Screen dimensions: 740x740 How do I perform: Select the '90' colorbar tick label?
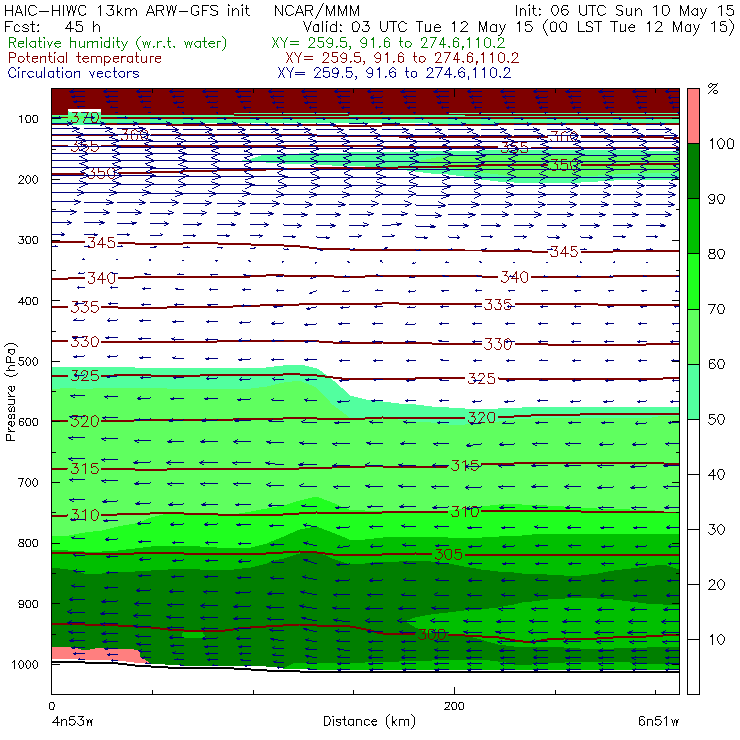pos(716,199)
